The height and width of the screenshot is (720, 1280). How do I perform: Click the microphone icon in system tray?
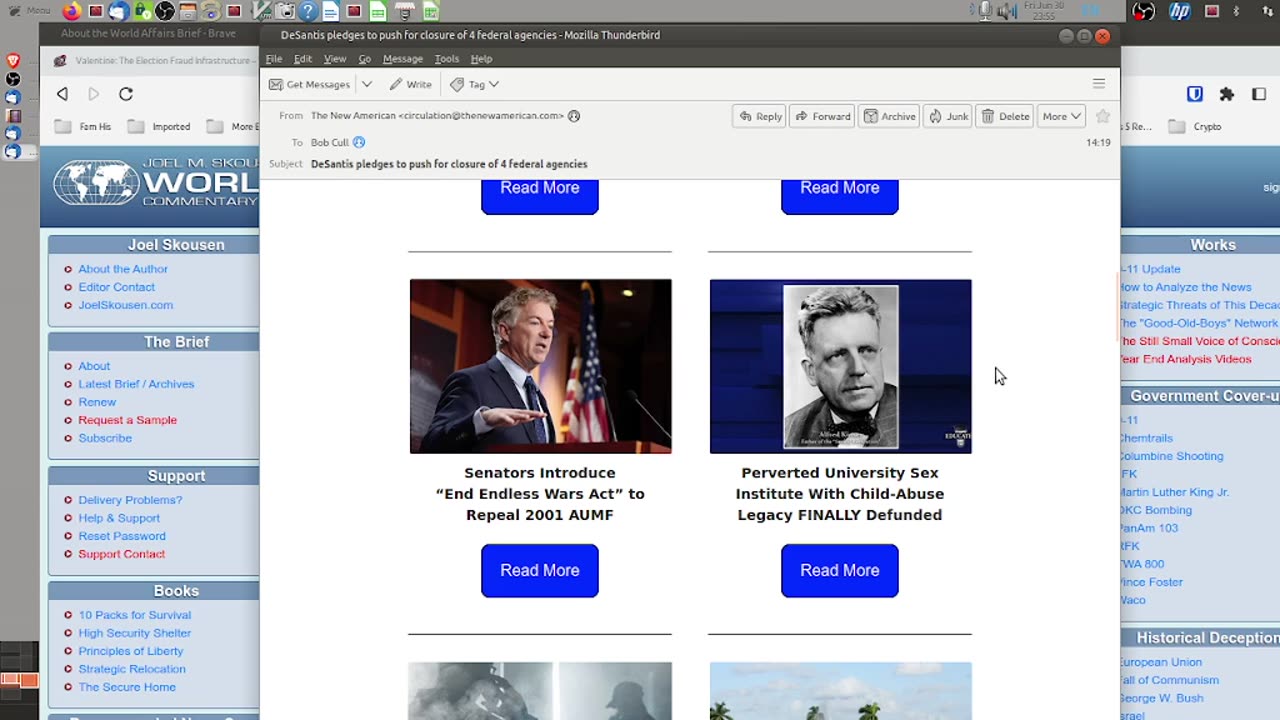985,11
